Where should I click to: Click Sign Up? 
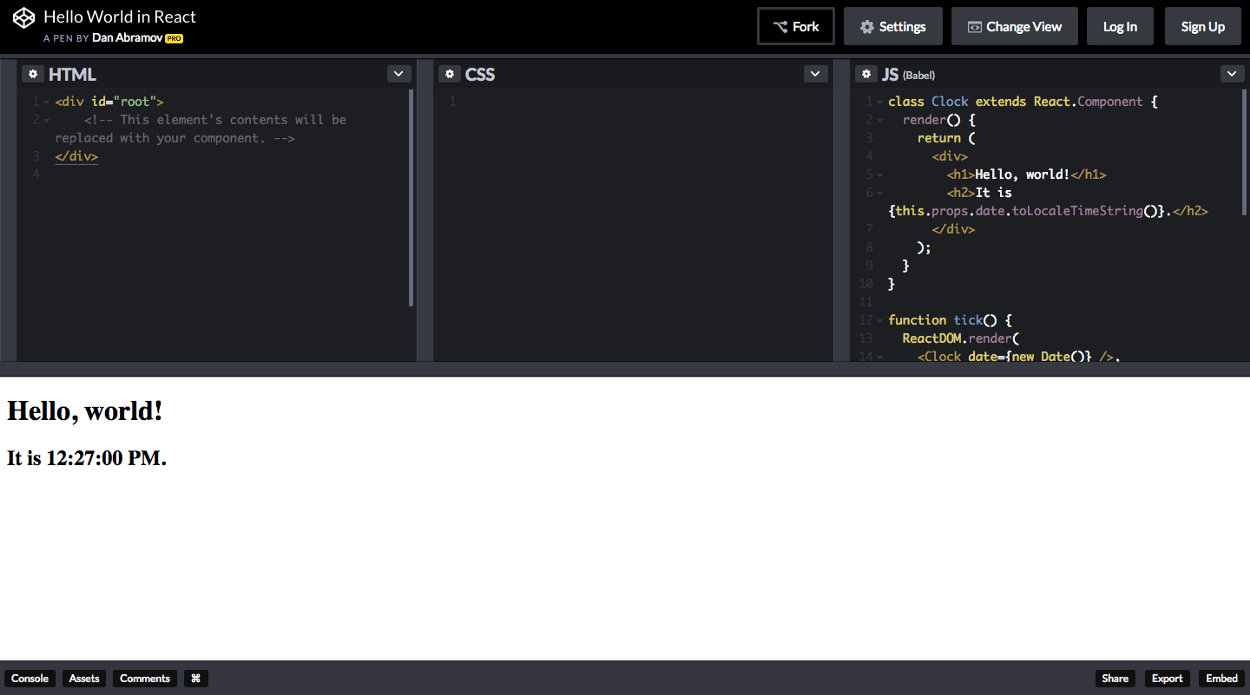1202,27
